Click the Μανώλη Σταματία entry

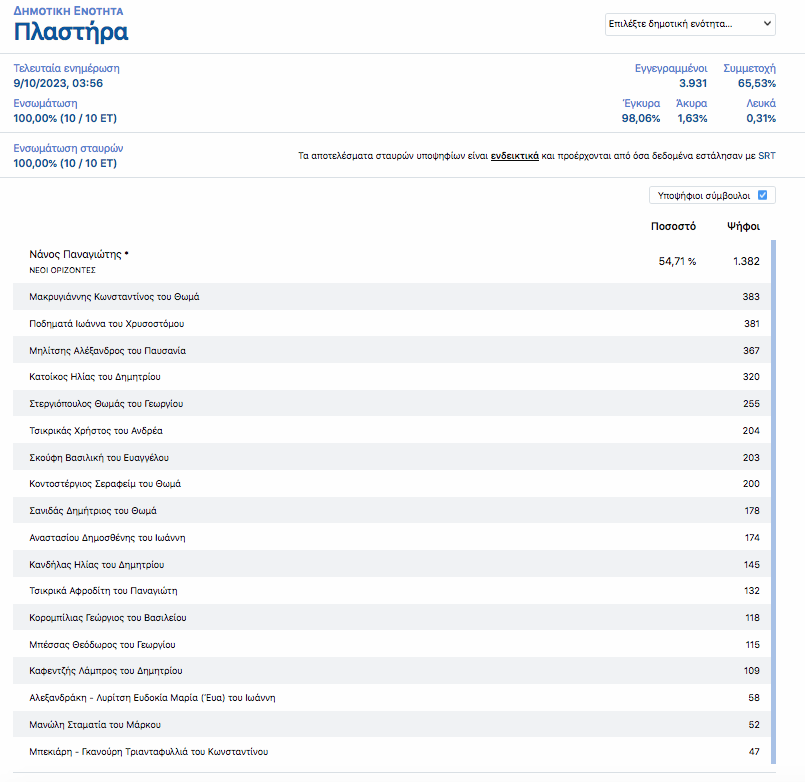(96, 724)
